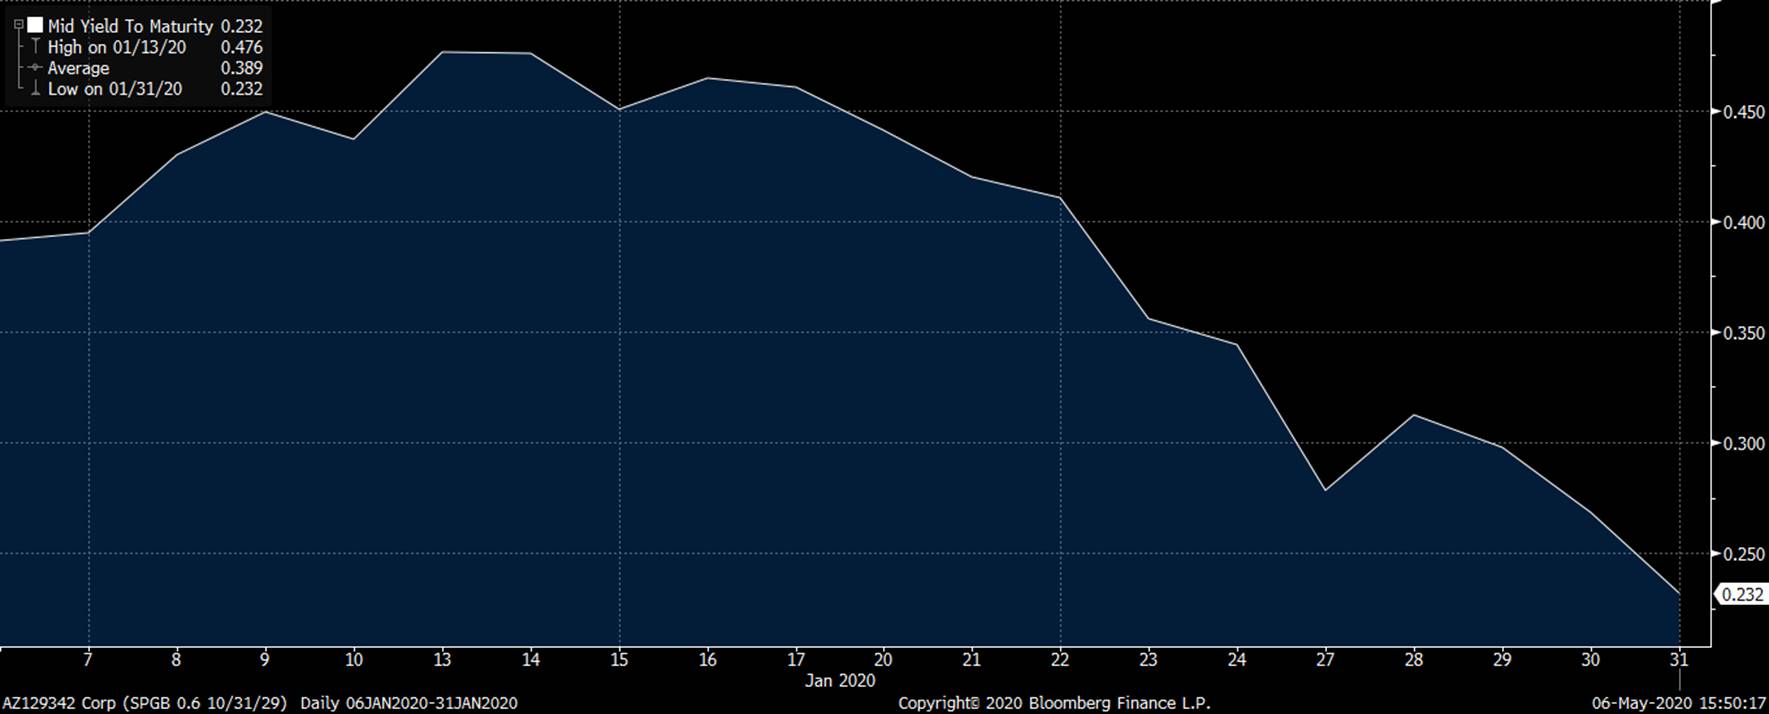Screen dimensions: 1769x714
Task: Select the High on 01/13/20 legend entry
Action: (116, 47)
